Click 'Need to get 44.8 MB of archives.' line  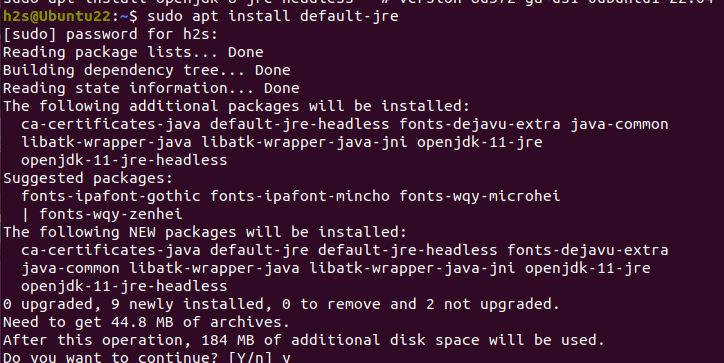coord(146,322)
